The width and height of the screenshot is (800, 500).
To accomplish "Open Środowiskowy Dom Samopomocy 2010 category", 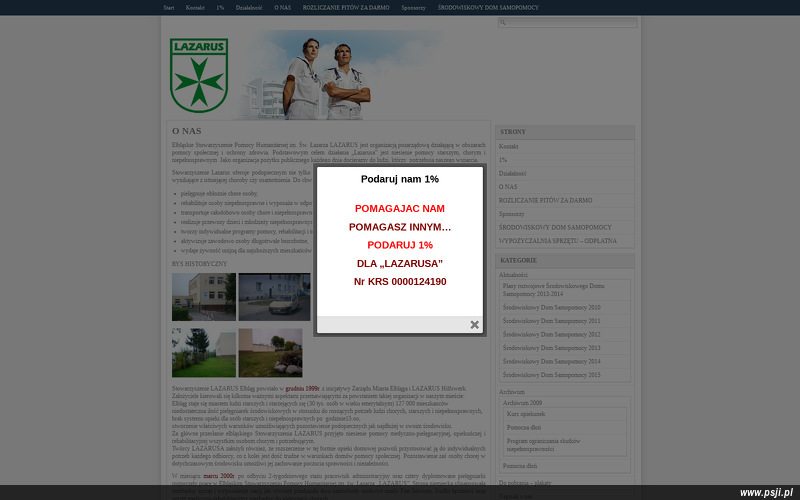I will tap(552, 308).
